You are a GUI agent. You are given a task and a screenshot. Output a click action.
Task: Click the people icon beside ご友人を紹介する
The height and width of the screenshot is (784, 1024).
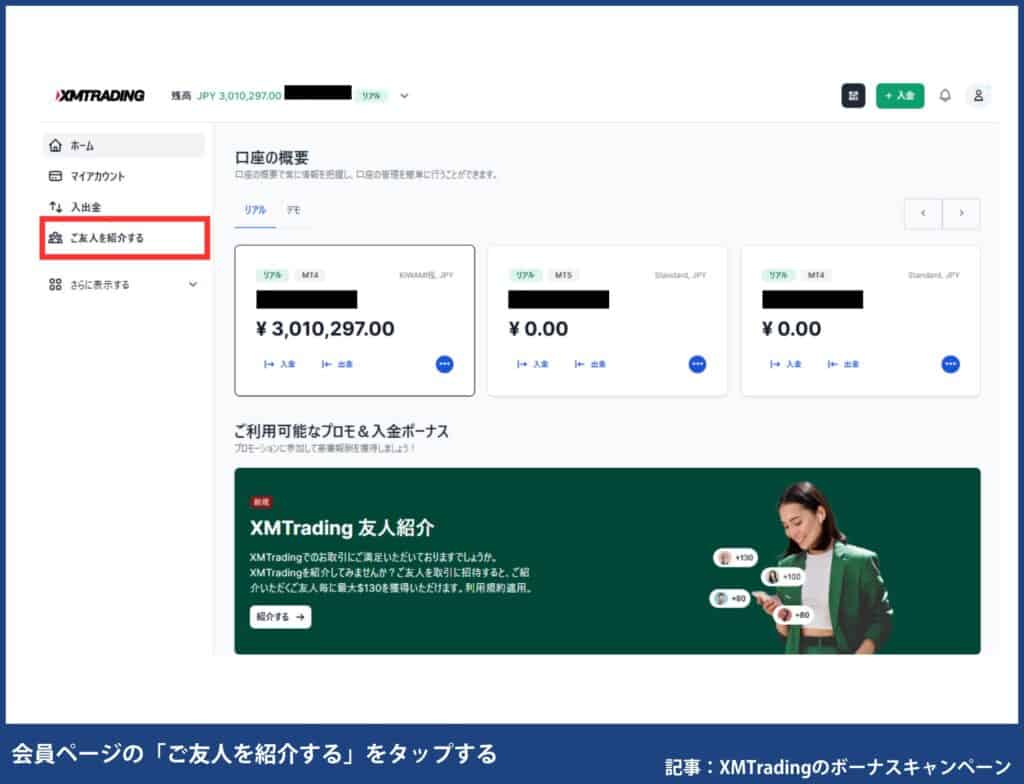tap(56, 237)
